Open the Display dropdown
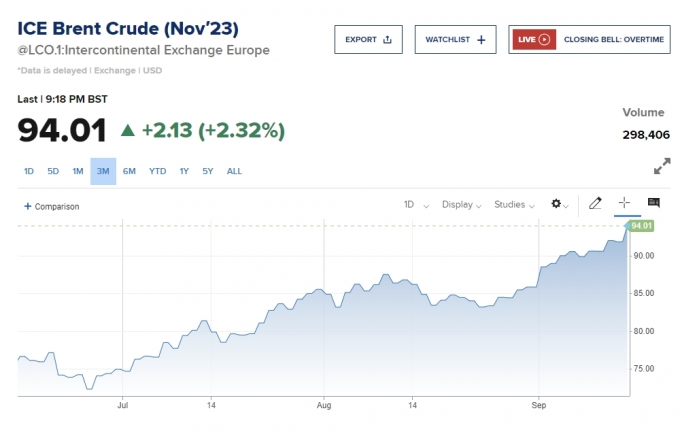The width and height of the screenshot is (680, 432). [x=462, y=205]
